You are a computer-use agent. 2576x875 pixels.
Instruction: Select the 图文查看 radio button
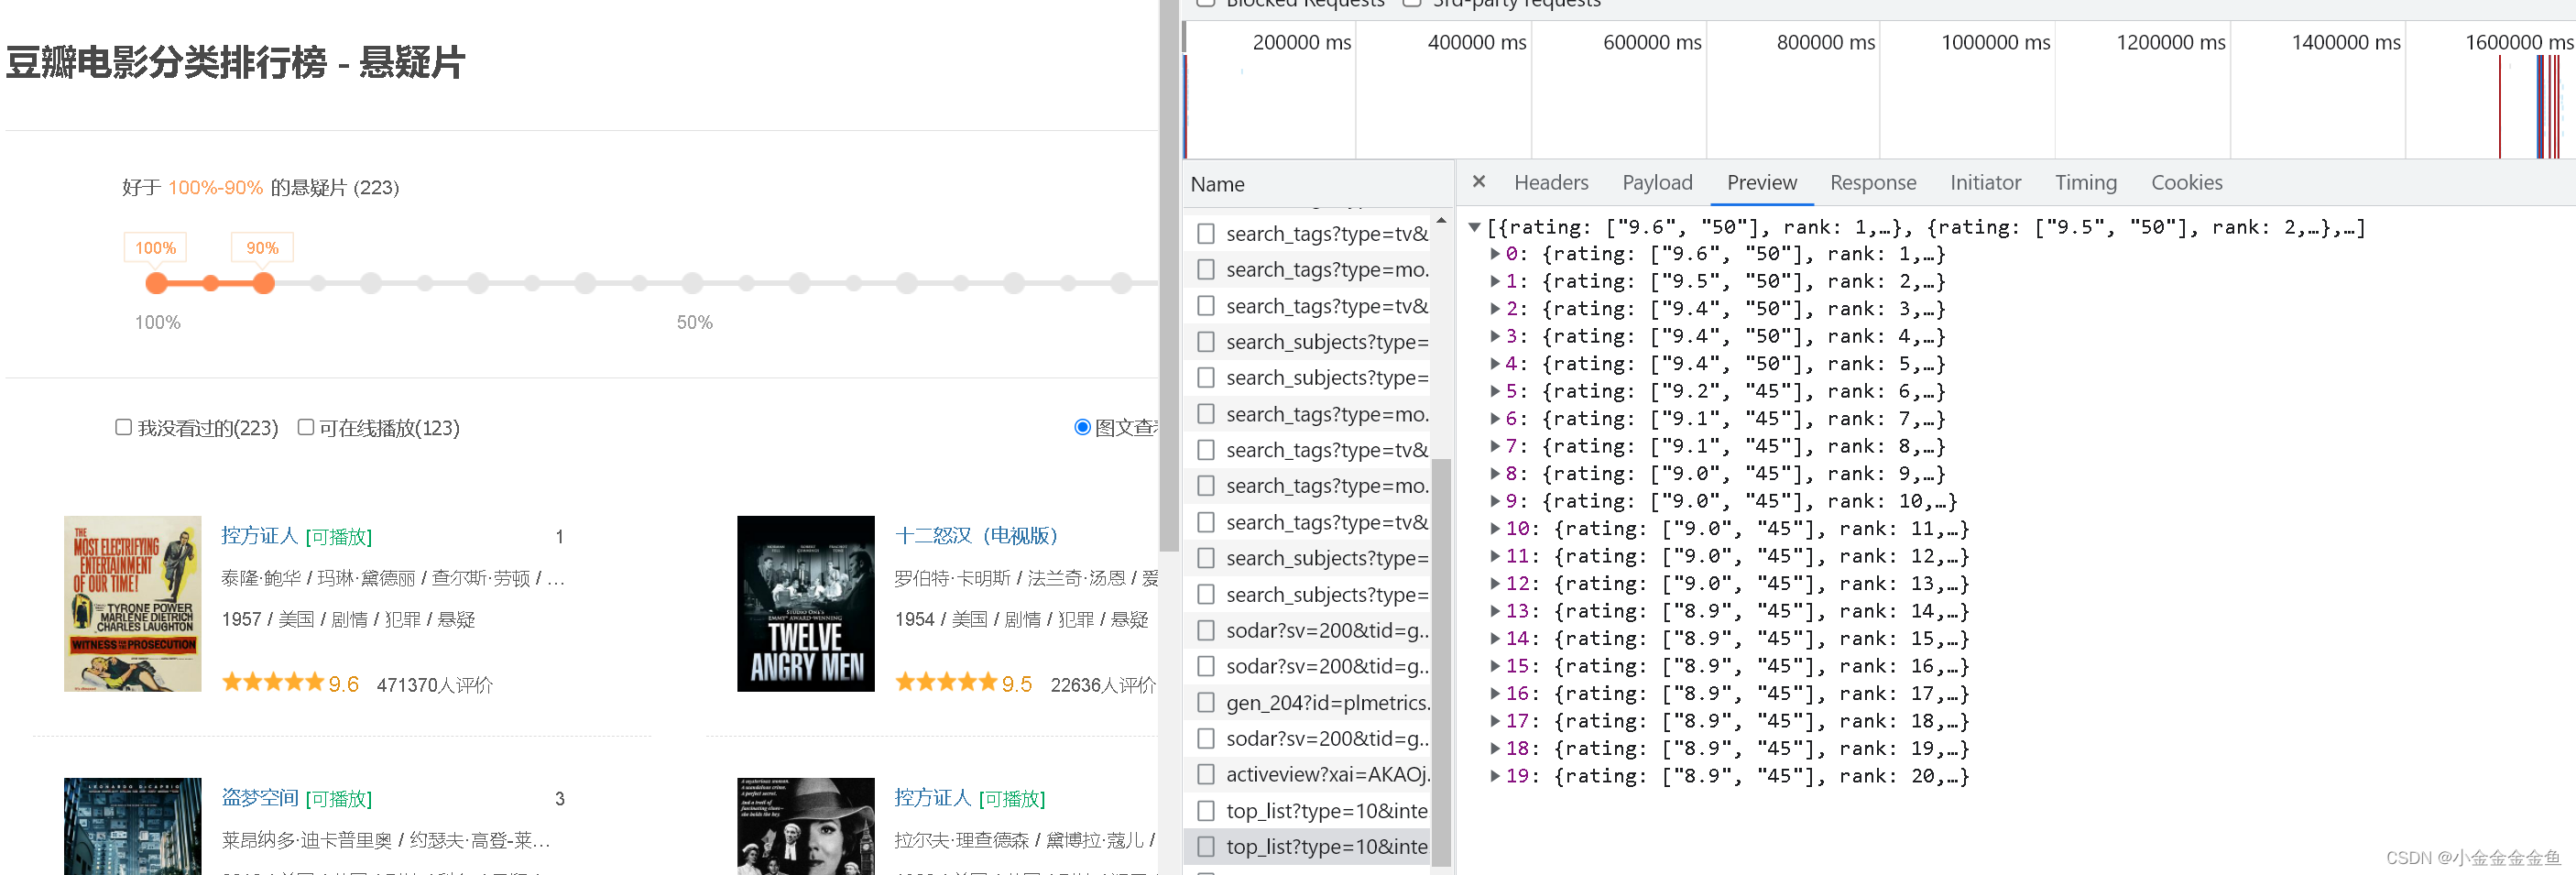(1082, 428)
